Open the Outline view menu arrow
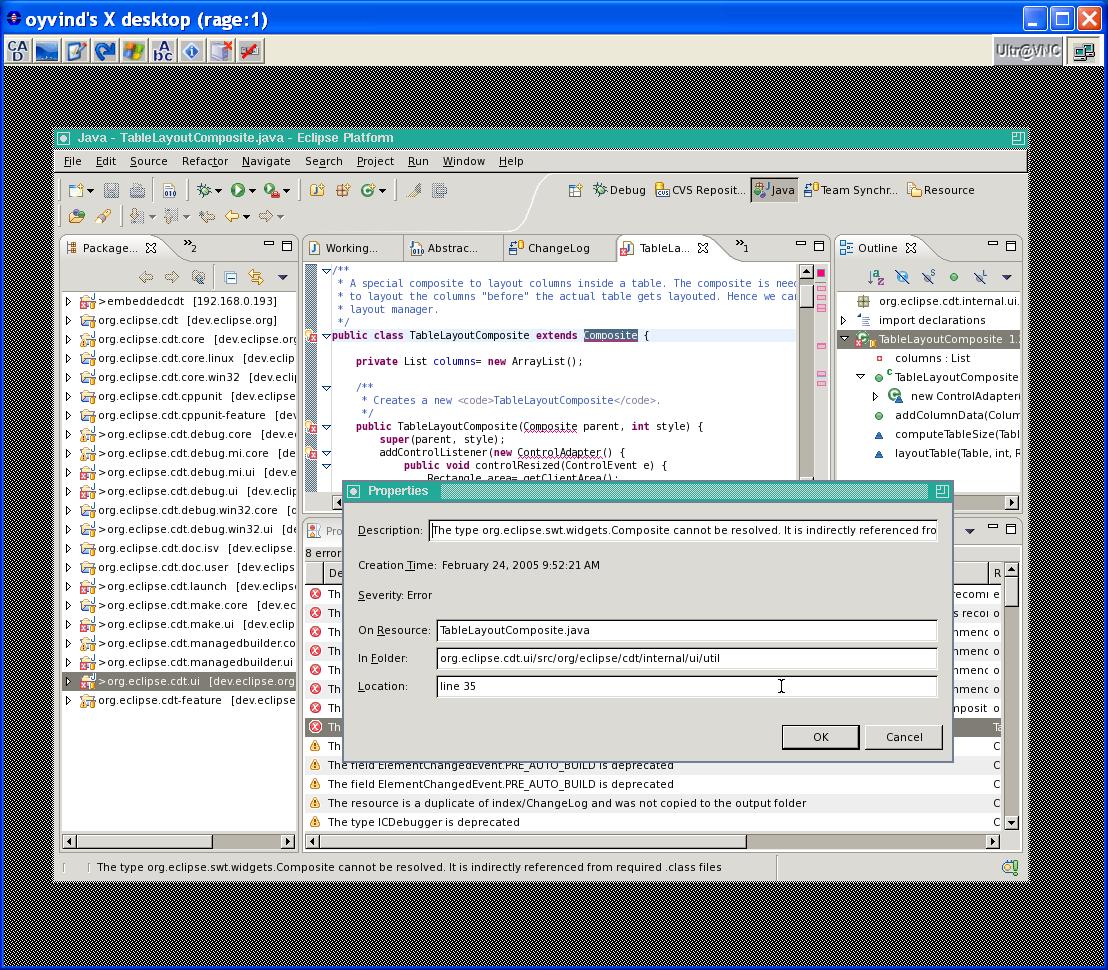This screenshot has height=970, width=1108. pos(1007,277)
